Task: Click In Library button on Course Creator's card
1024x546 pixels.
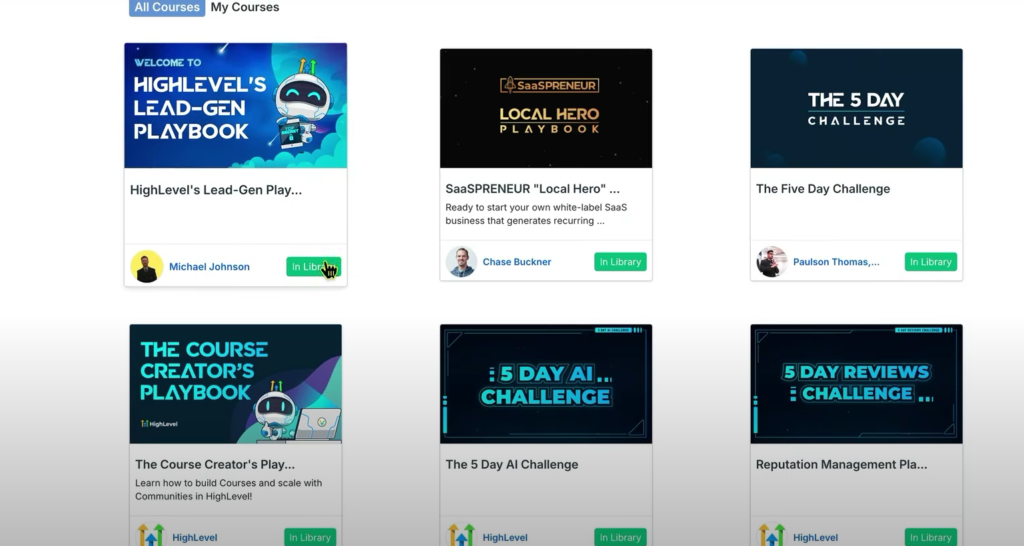Action: tap(310, 538)
